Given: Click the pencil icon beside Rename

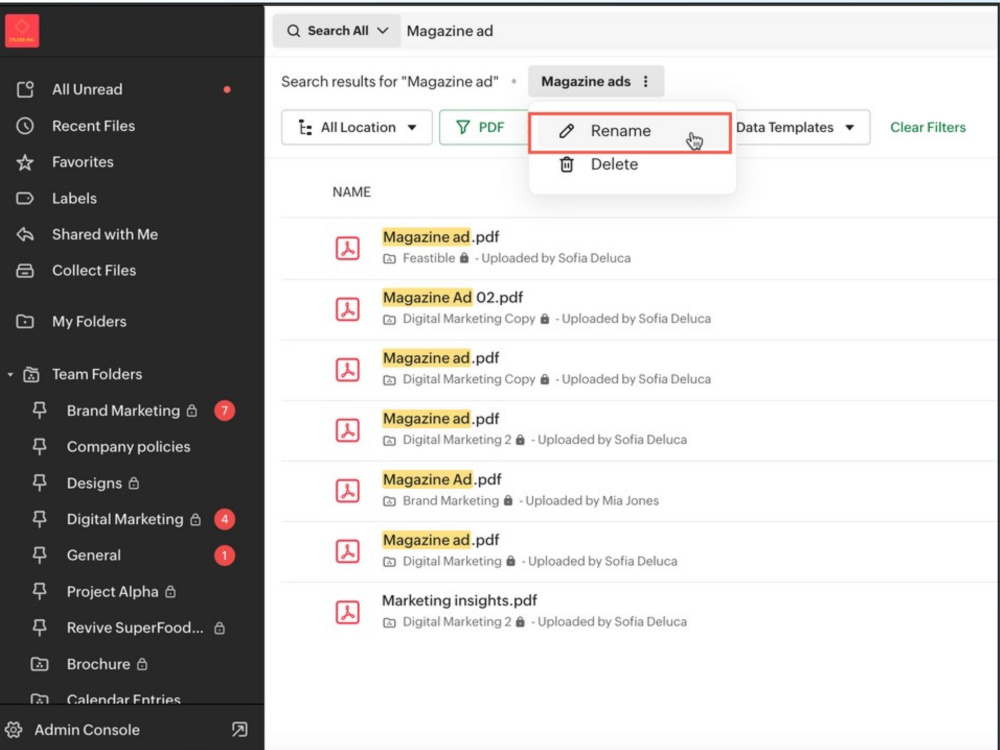Looking at the screenshot, I should [x=566, y=131].
